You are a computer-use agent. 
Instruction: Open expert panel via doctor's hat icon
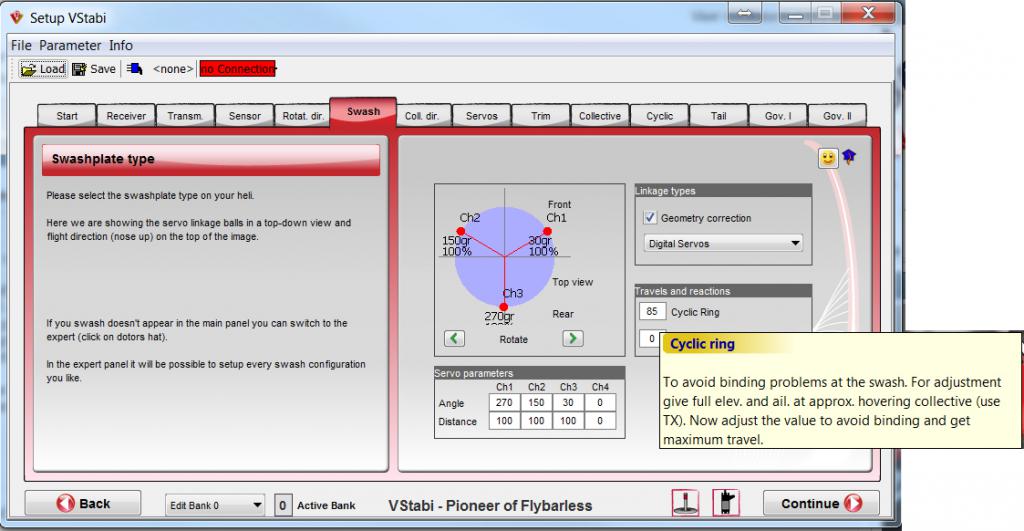[849, 157]
